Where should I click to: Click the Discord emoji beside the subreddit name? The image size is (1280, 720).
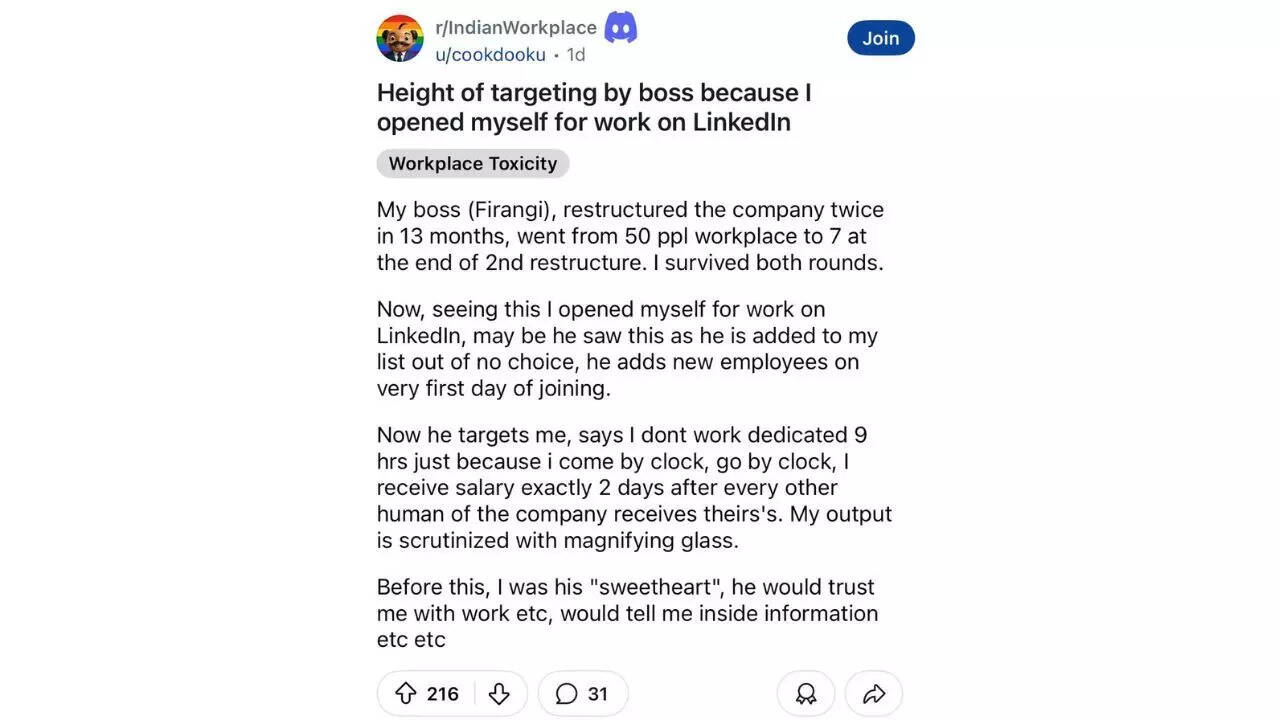pyautogui.click(x=620, y=27)
